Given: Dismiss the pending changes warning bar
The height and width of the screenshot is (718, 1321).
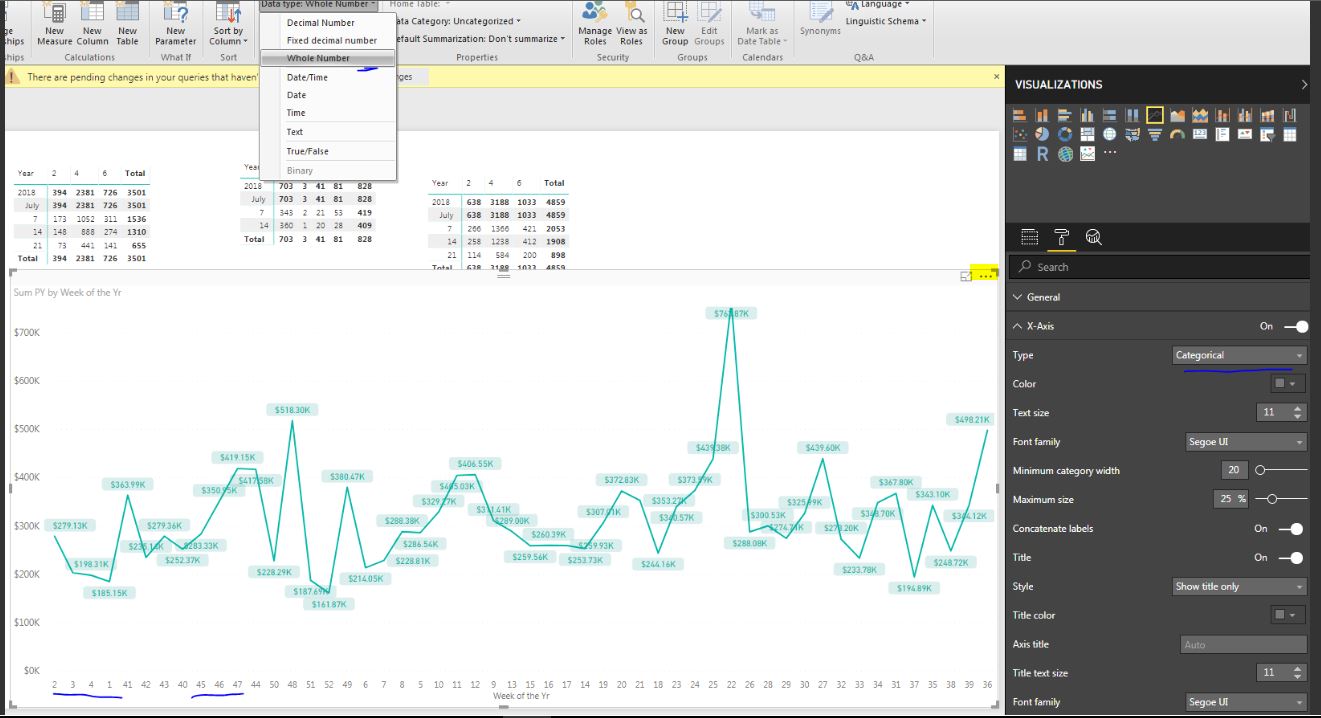Looking at the screenshot, I should click(x=996, y=76).
